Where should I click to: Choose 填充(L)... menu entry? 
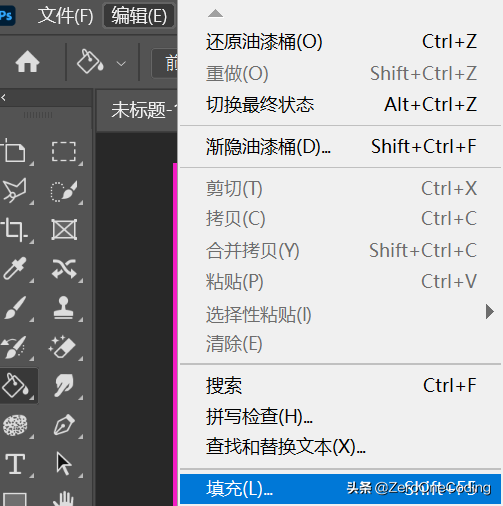pyautogui.click(x=340, y=489)
